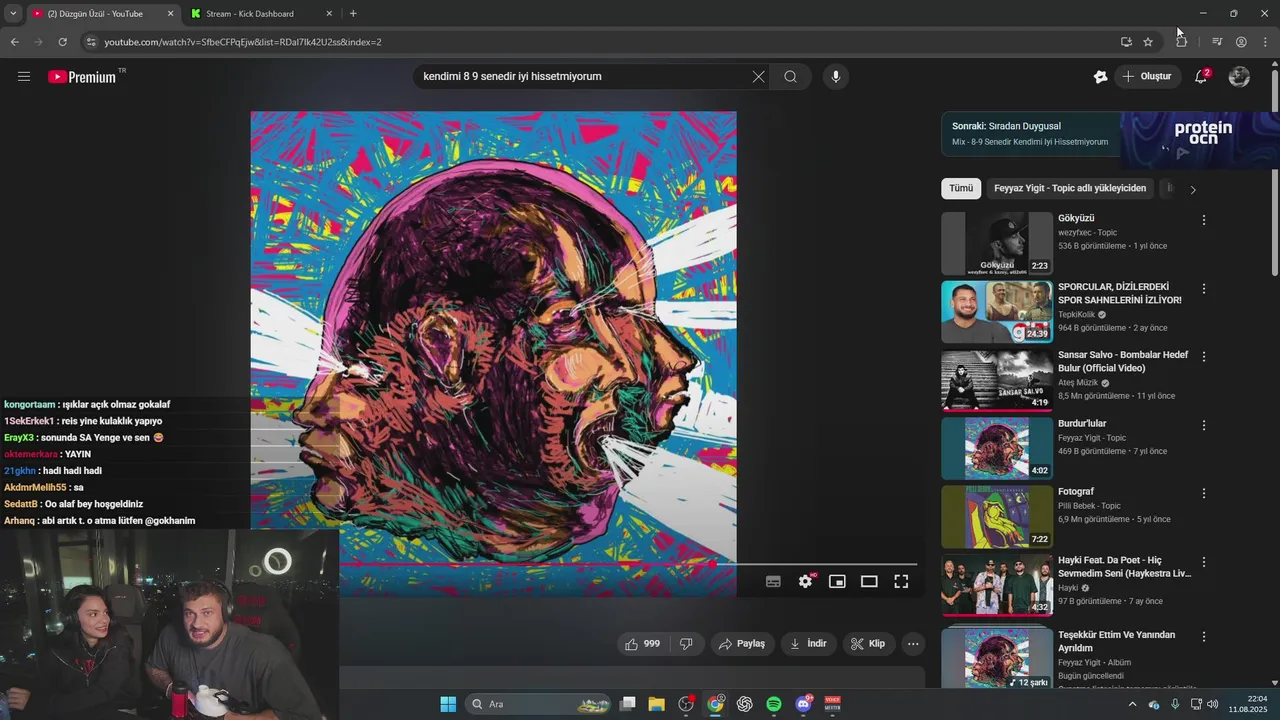Screen dimensions: 1280x720
Task: Open volume control in system tray
Action: (x=1213, y=704)
